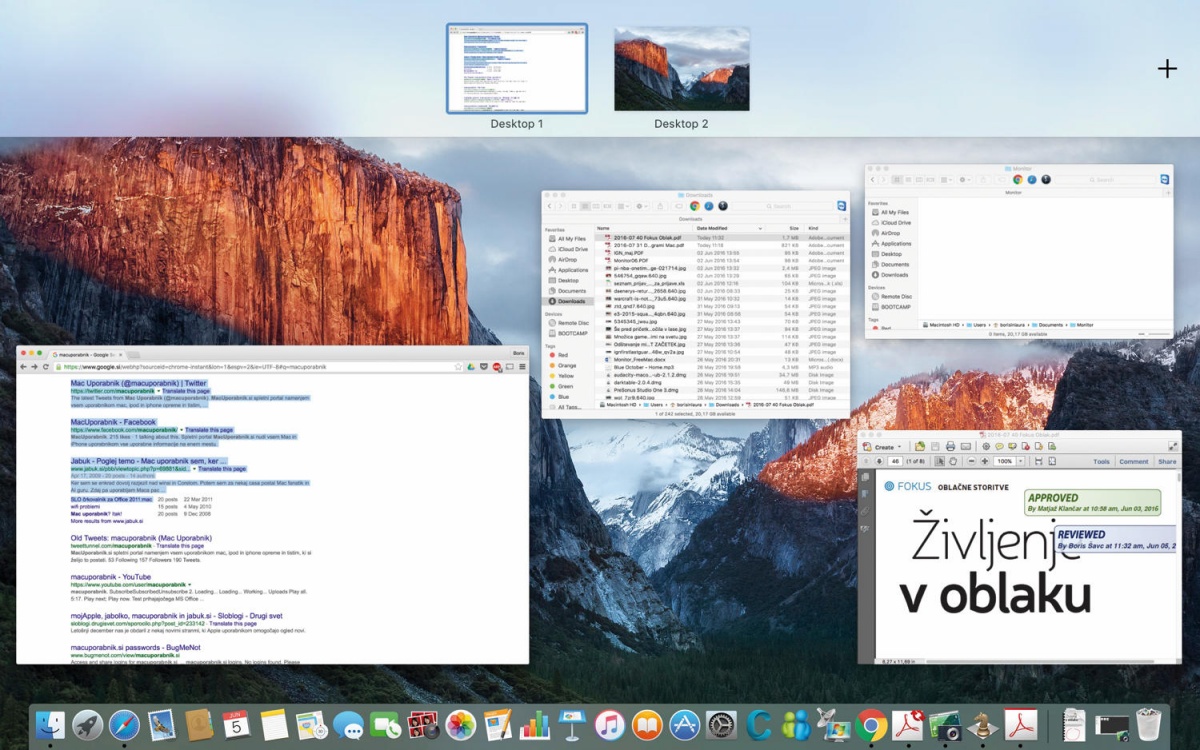Add a new desktop with plus button
Image resolution: width=1200 pixels, height=750 pixels.
[1167, 69]
